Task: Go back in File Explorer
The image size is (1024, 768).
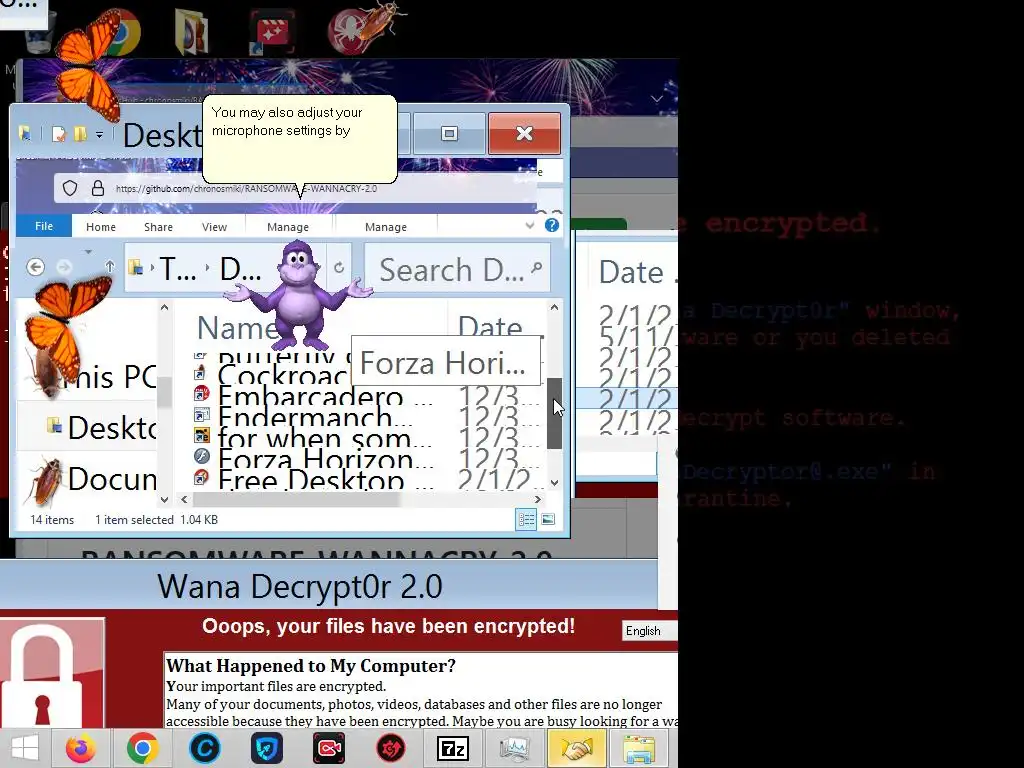Action: pos(36,267)
